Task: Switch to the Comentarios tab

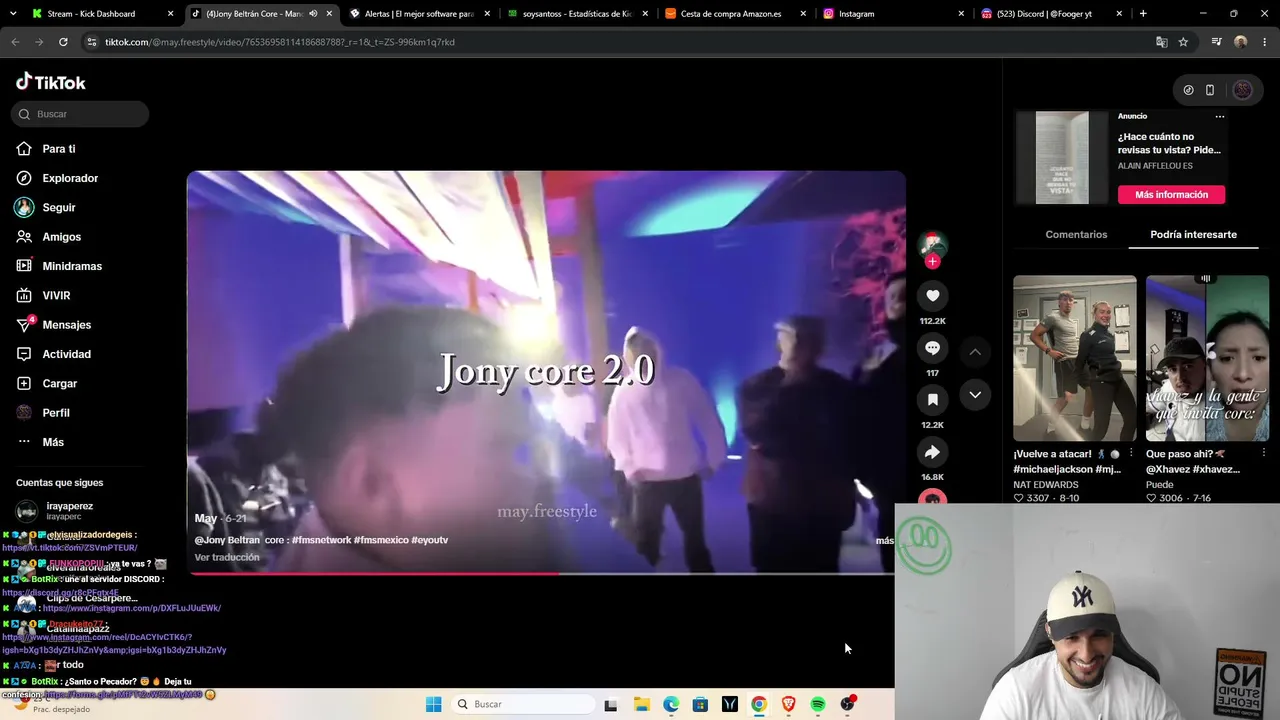Action: pos(1076,235)
